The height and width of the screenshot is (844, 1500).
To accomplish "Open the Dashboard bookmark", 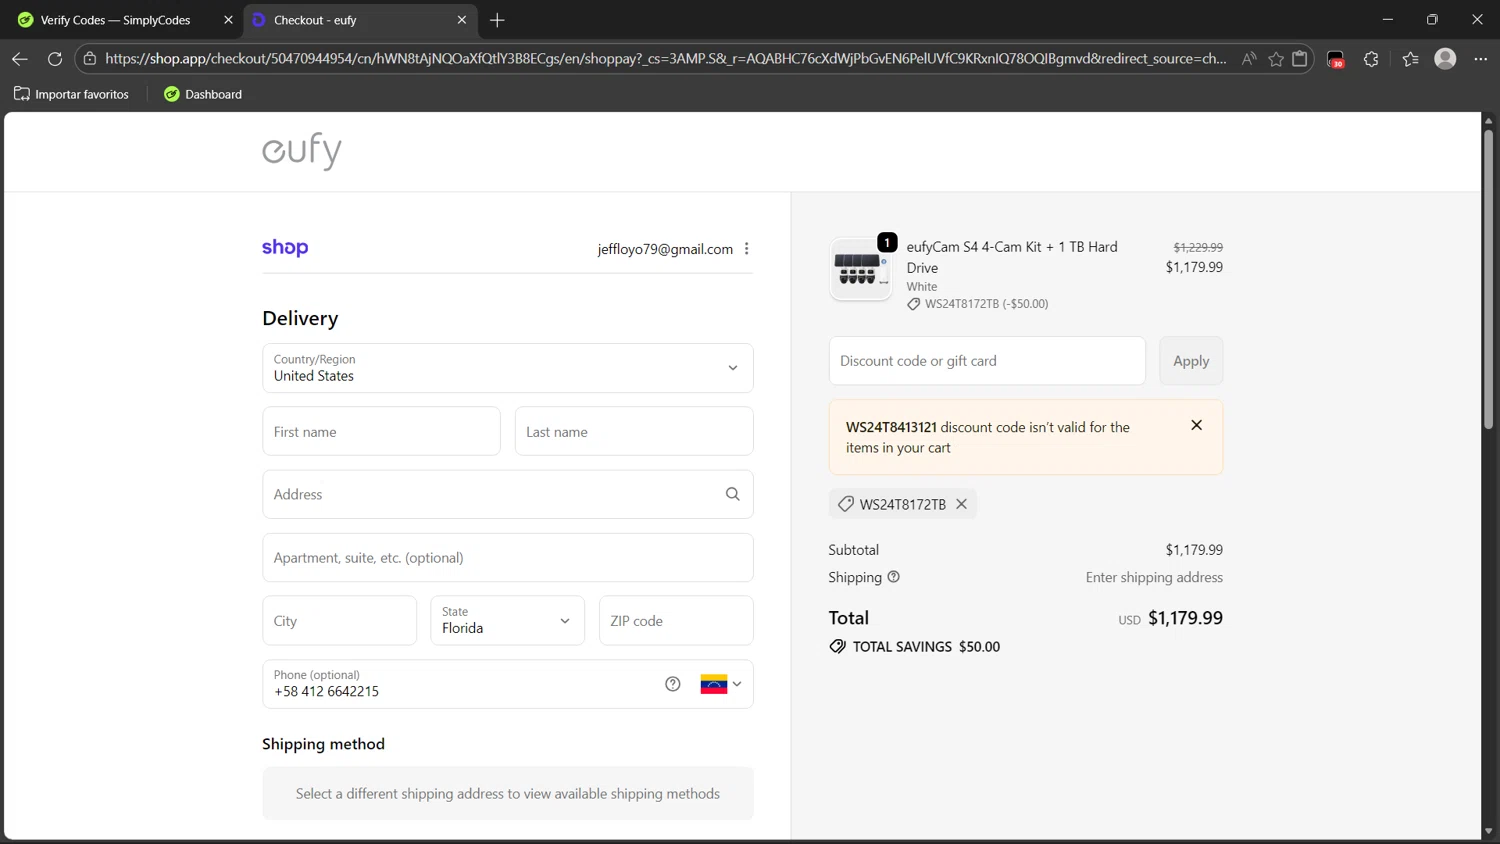I will tap(203, 94).
